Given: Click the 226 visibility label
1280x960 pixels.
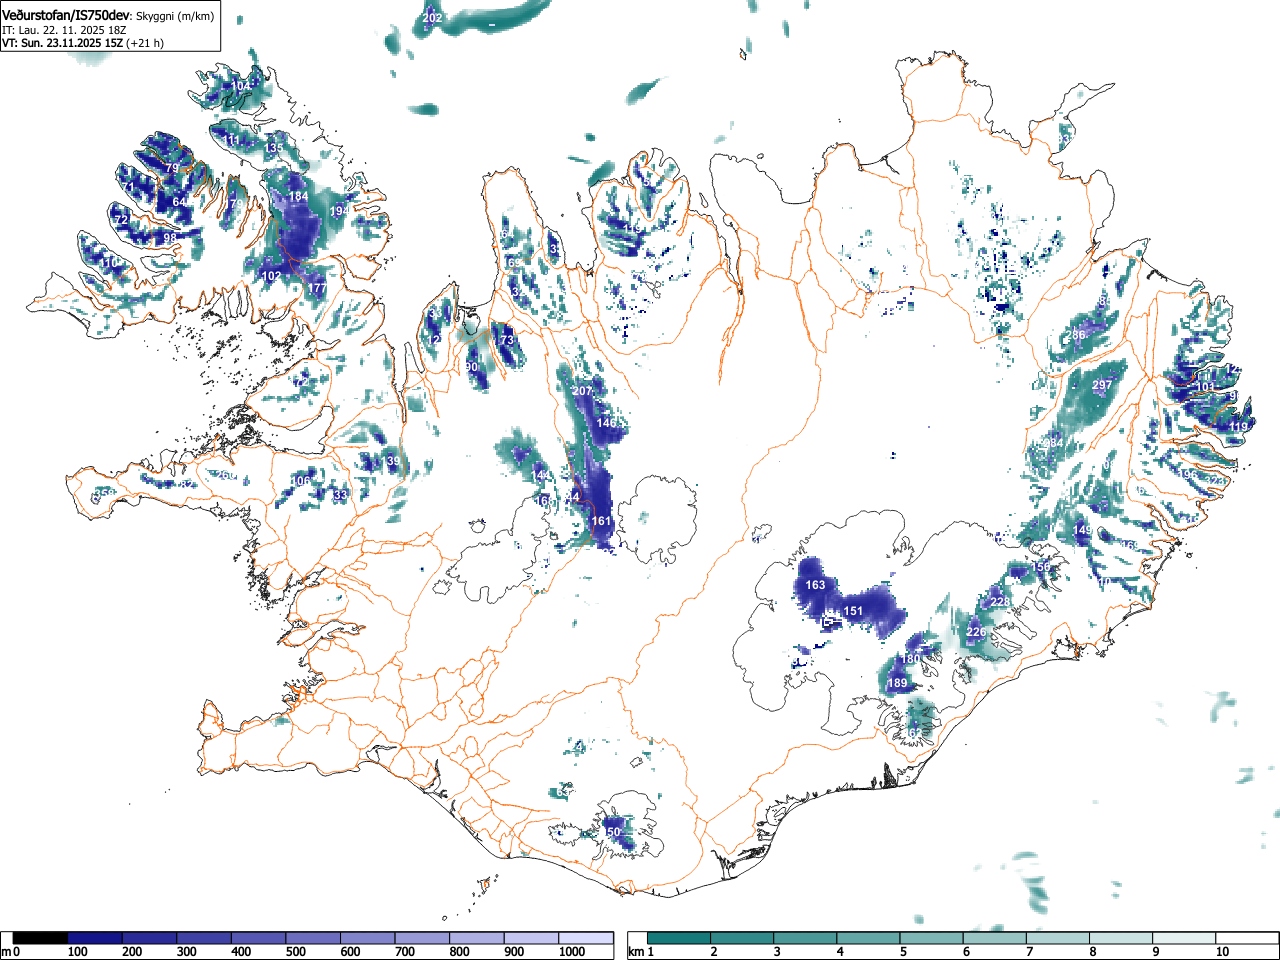Looking at the screenshot, I should [x=976, y=632].
